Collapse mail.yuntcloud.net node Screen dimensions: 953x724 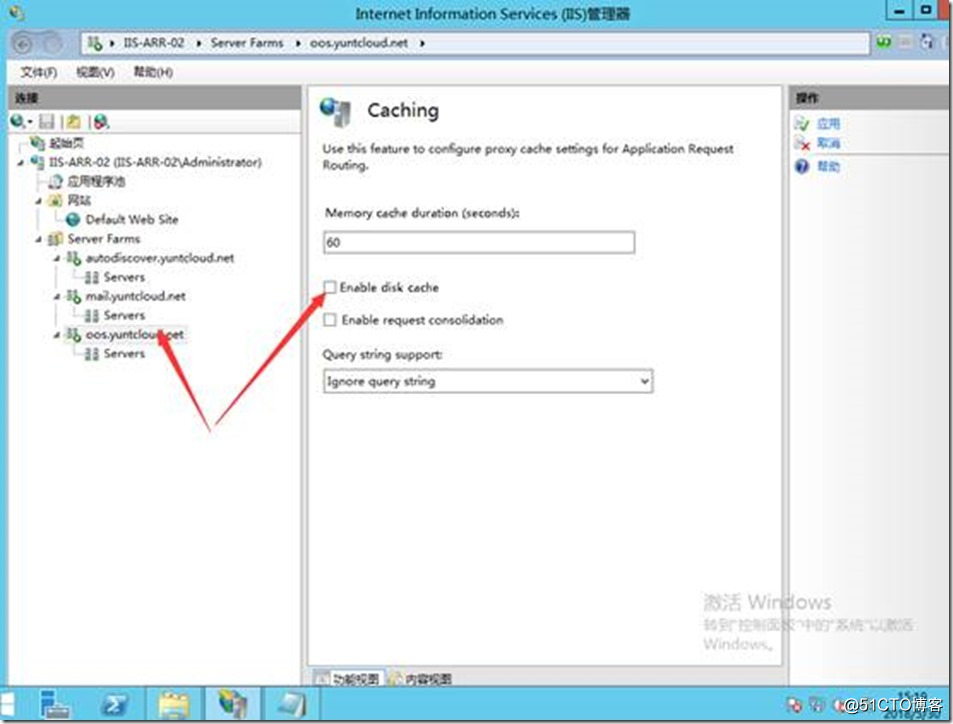click(58, 297)
